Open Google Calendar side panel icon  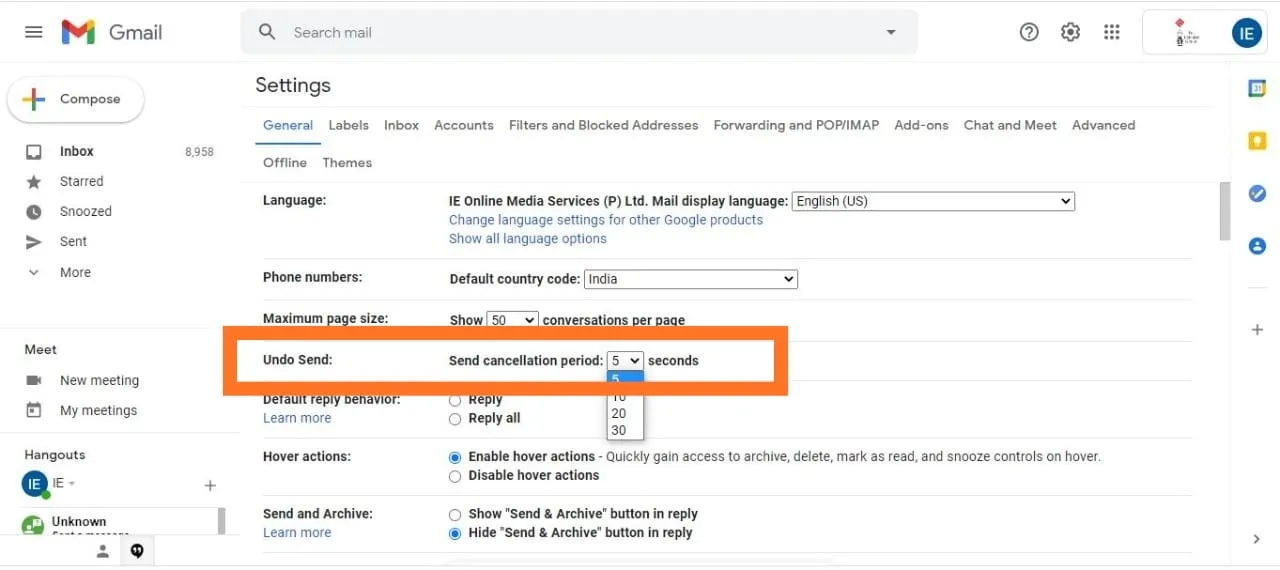pyautogui.click(x=1257, y=89)
